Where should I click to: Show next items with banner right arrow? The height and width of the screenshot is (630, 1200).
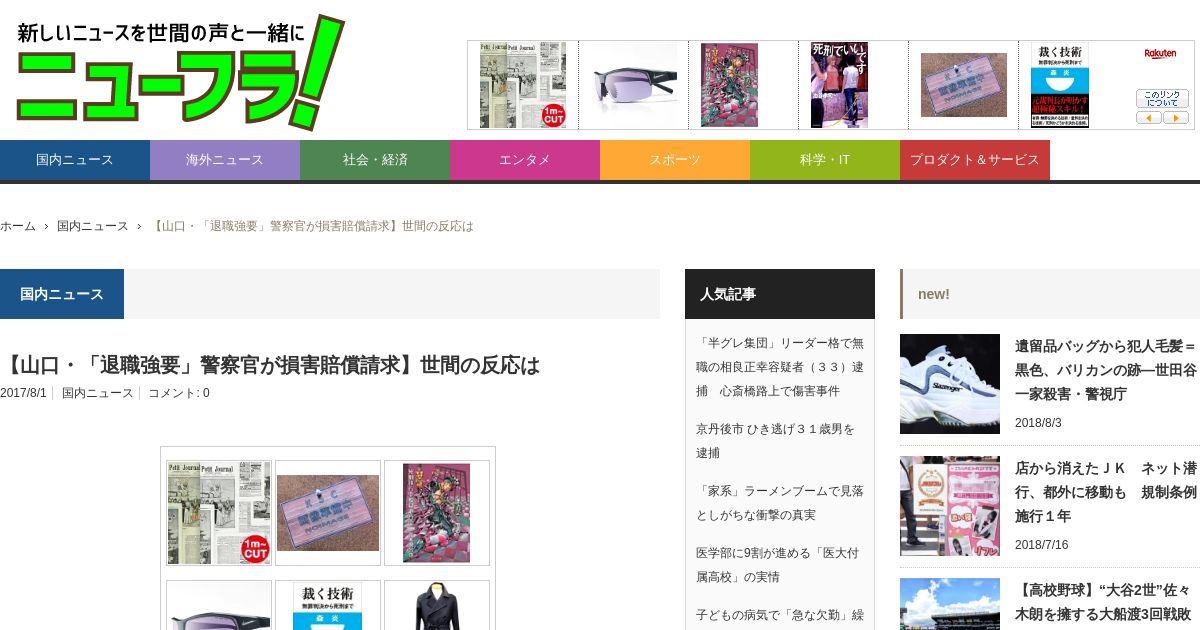coord(1176,118)
